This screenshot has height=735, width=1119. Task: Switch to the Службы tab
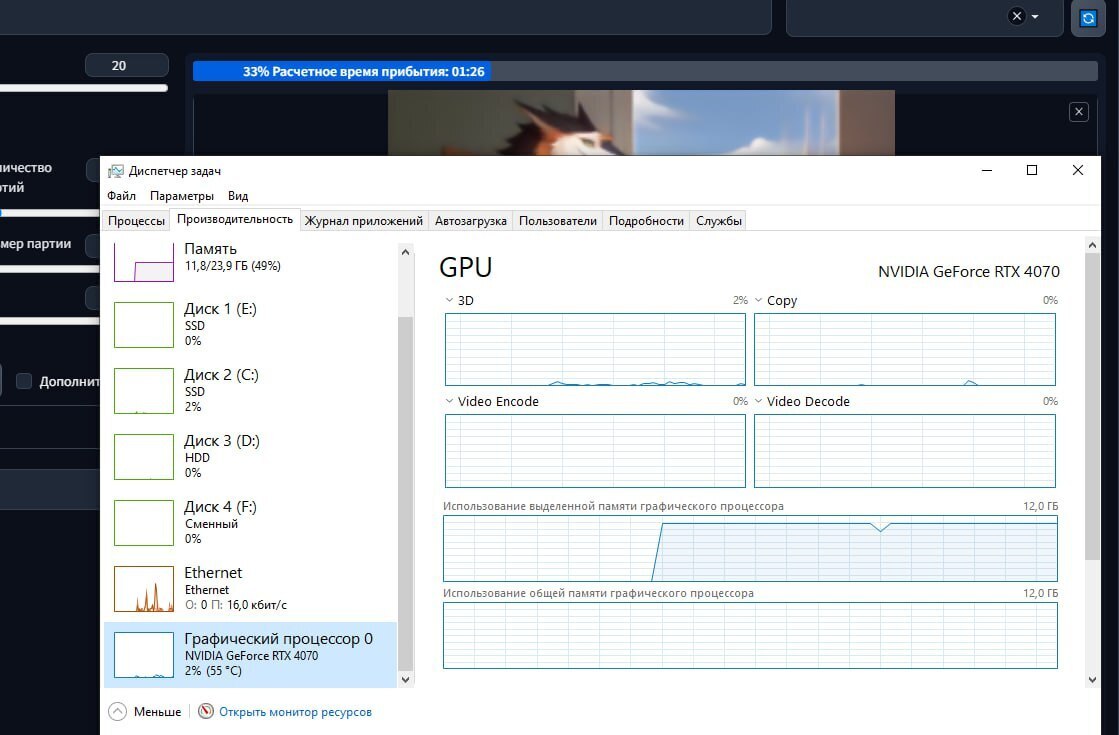719,220
